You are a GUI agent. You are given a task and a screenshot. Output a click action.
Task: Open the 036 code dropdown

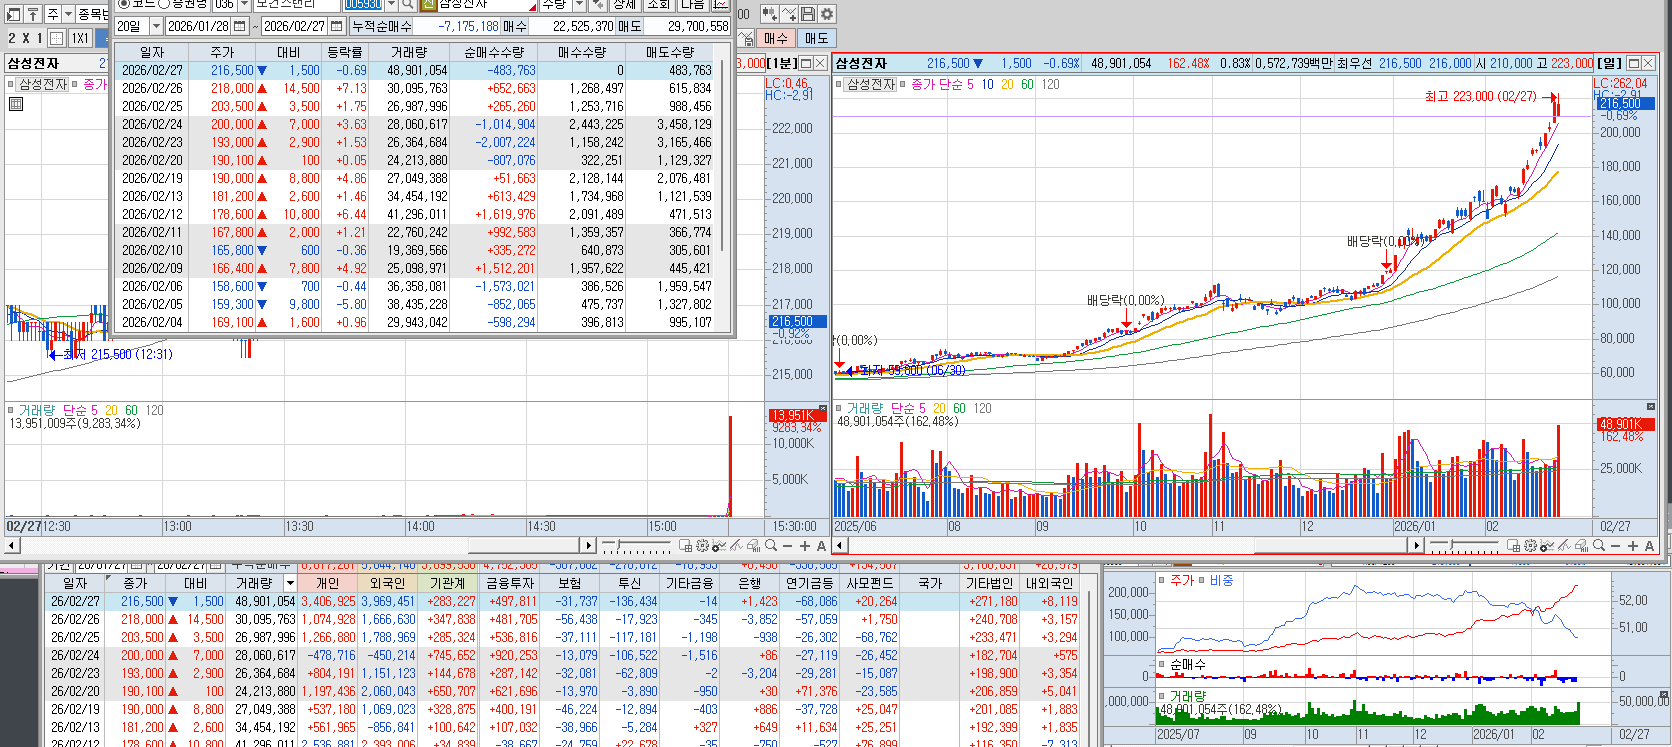[x=244, y=5]
